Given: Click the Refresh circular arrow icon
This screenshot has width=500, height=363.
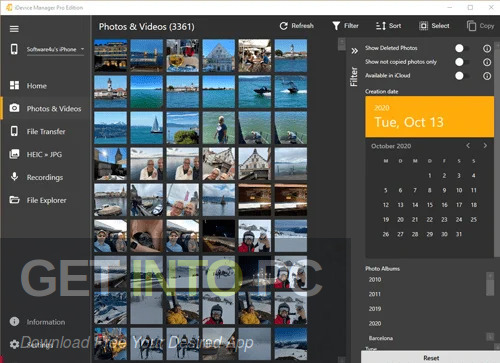Looking at the screenshot, I should click(284, 26).
